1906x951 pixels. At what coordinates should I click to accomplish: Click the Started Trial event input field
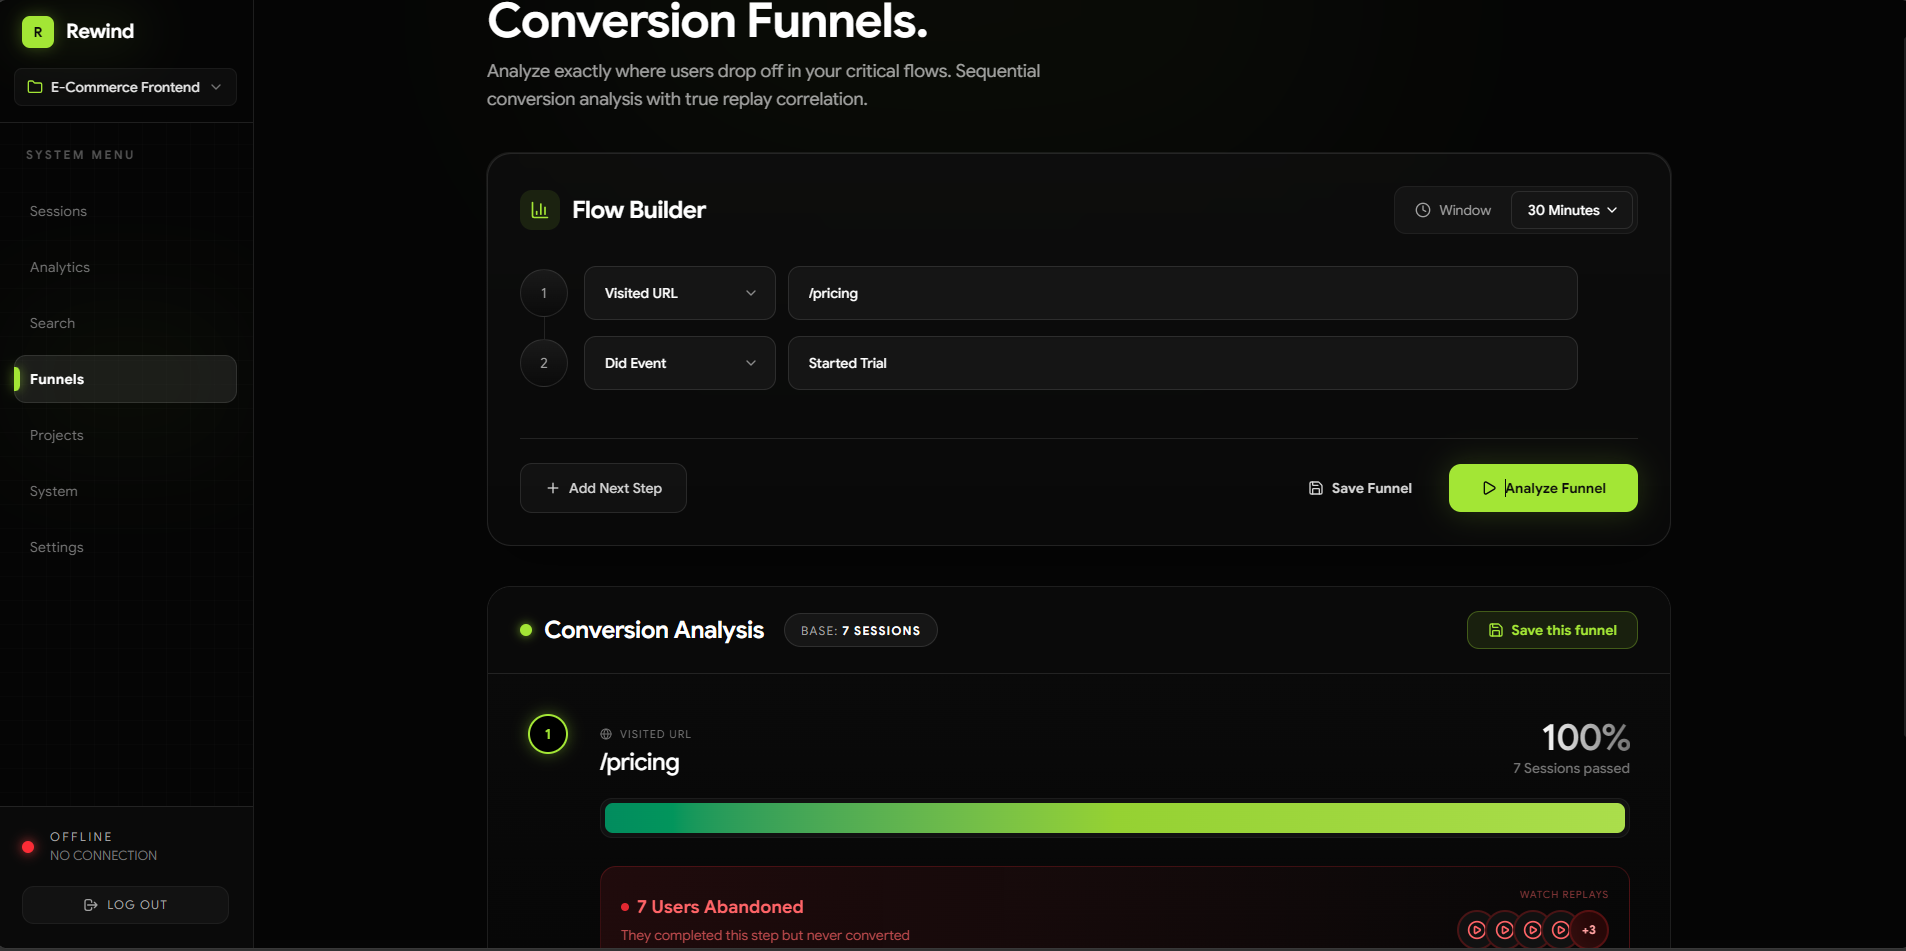pos(1183,363)
